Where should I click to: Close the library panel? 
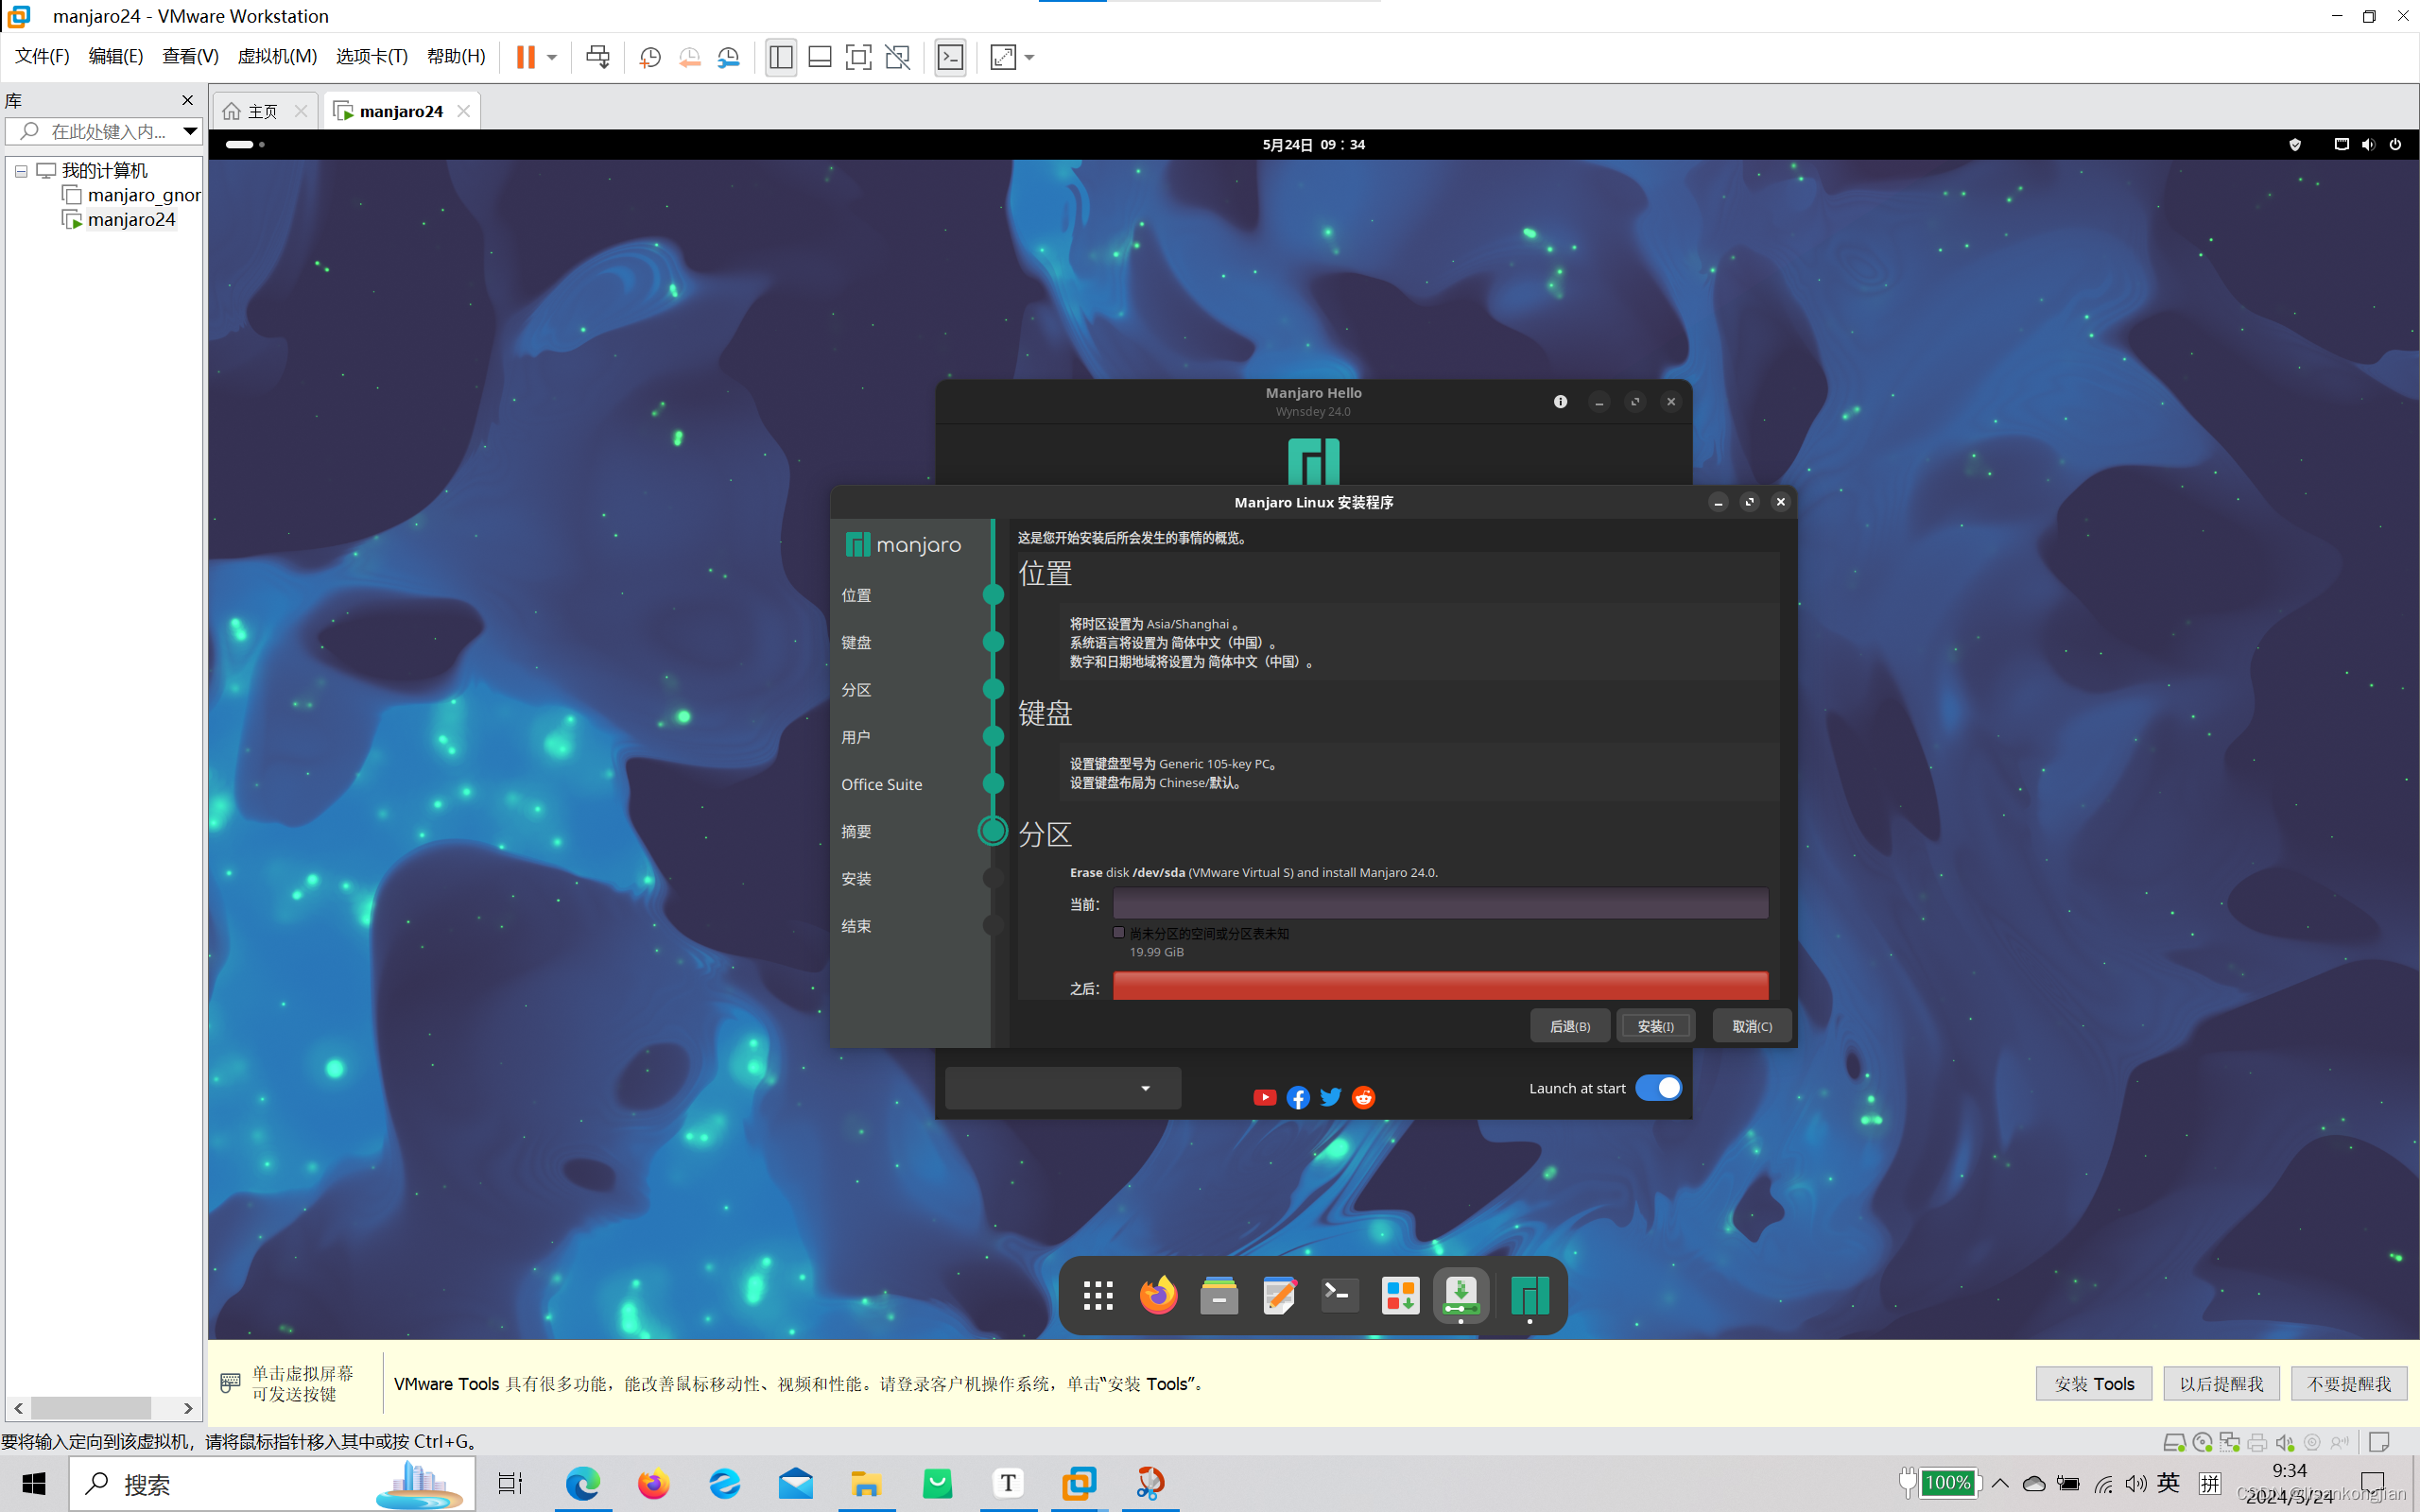click(187, 100)
